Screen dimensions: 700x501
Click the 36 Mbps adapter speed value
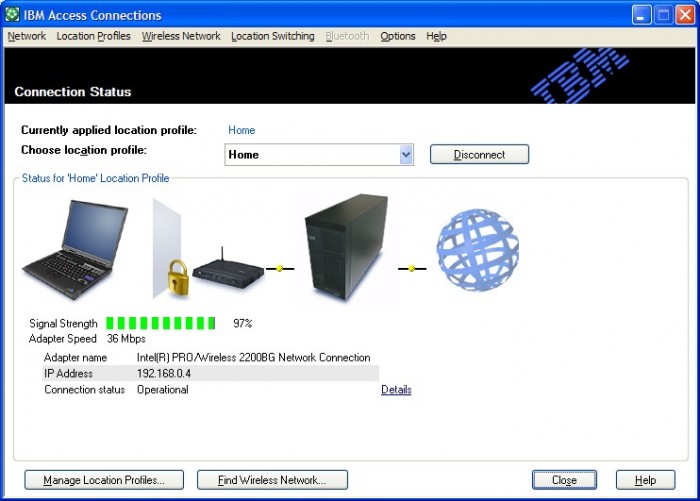(126, 339)
